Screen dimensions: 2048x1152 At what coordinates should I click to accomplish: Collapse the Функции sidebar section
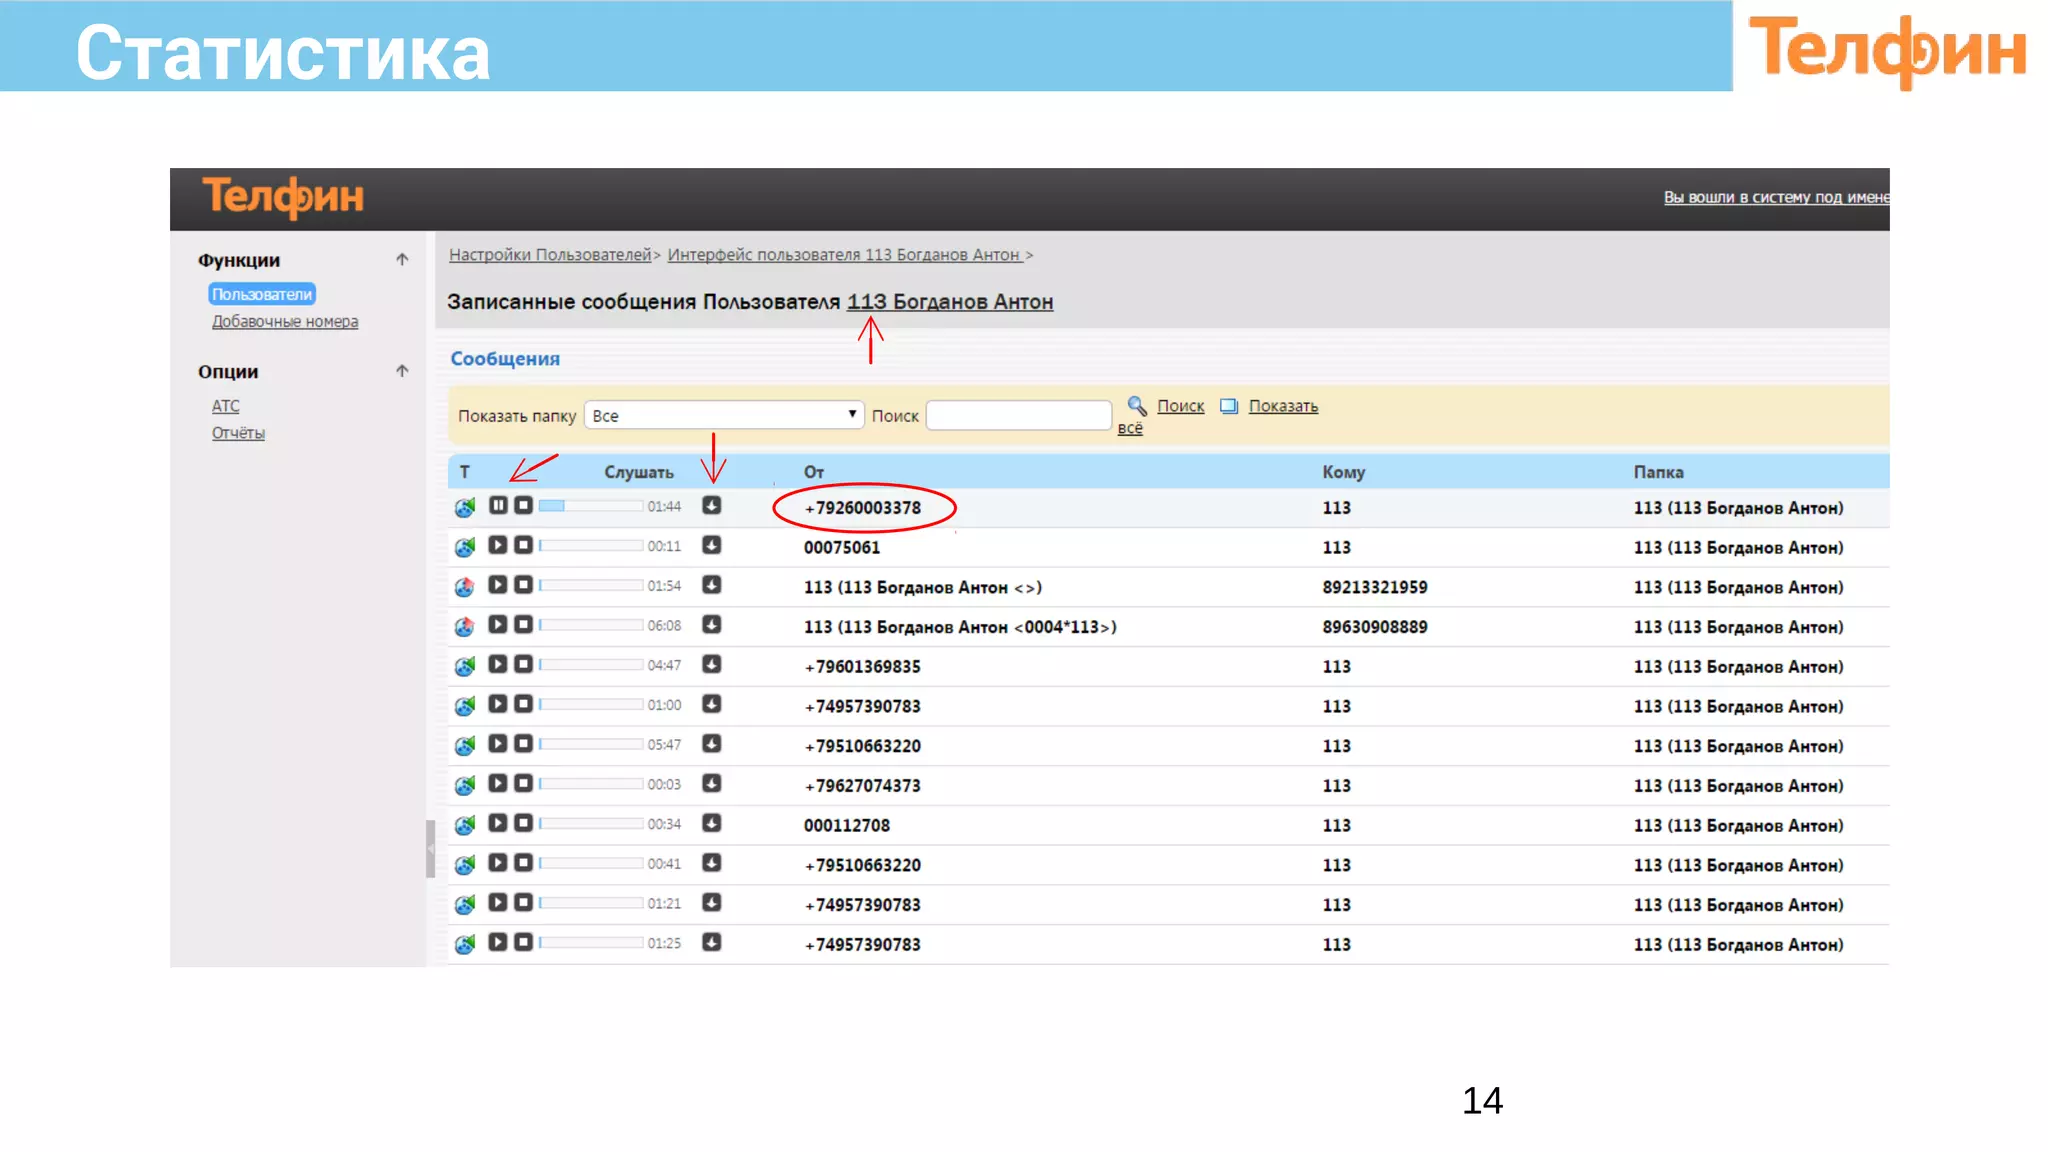[x=402, y=260]
